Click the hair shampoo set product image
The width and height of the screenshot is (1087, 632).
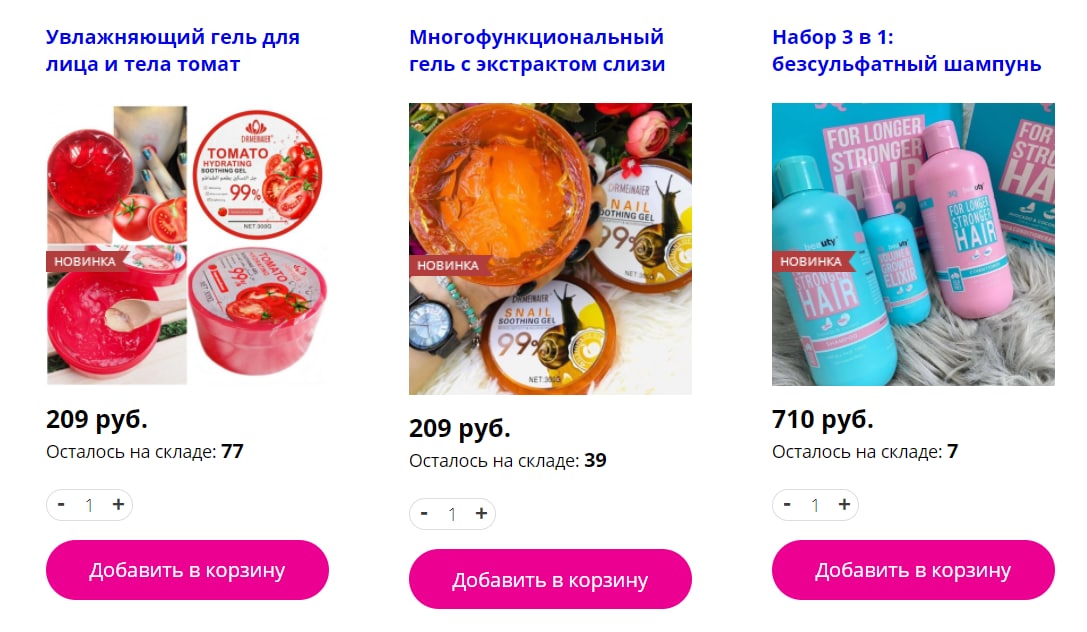click(x=913, y=245)
